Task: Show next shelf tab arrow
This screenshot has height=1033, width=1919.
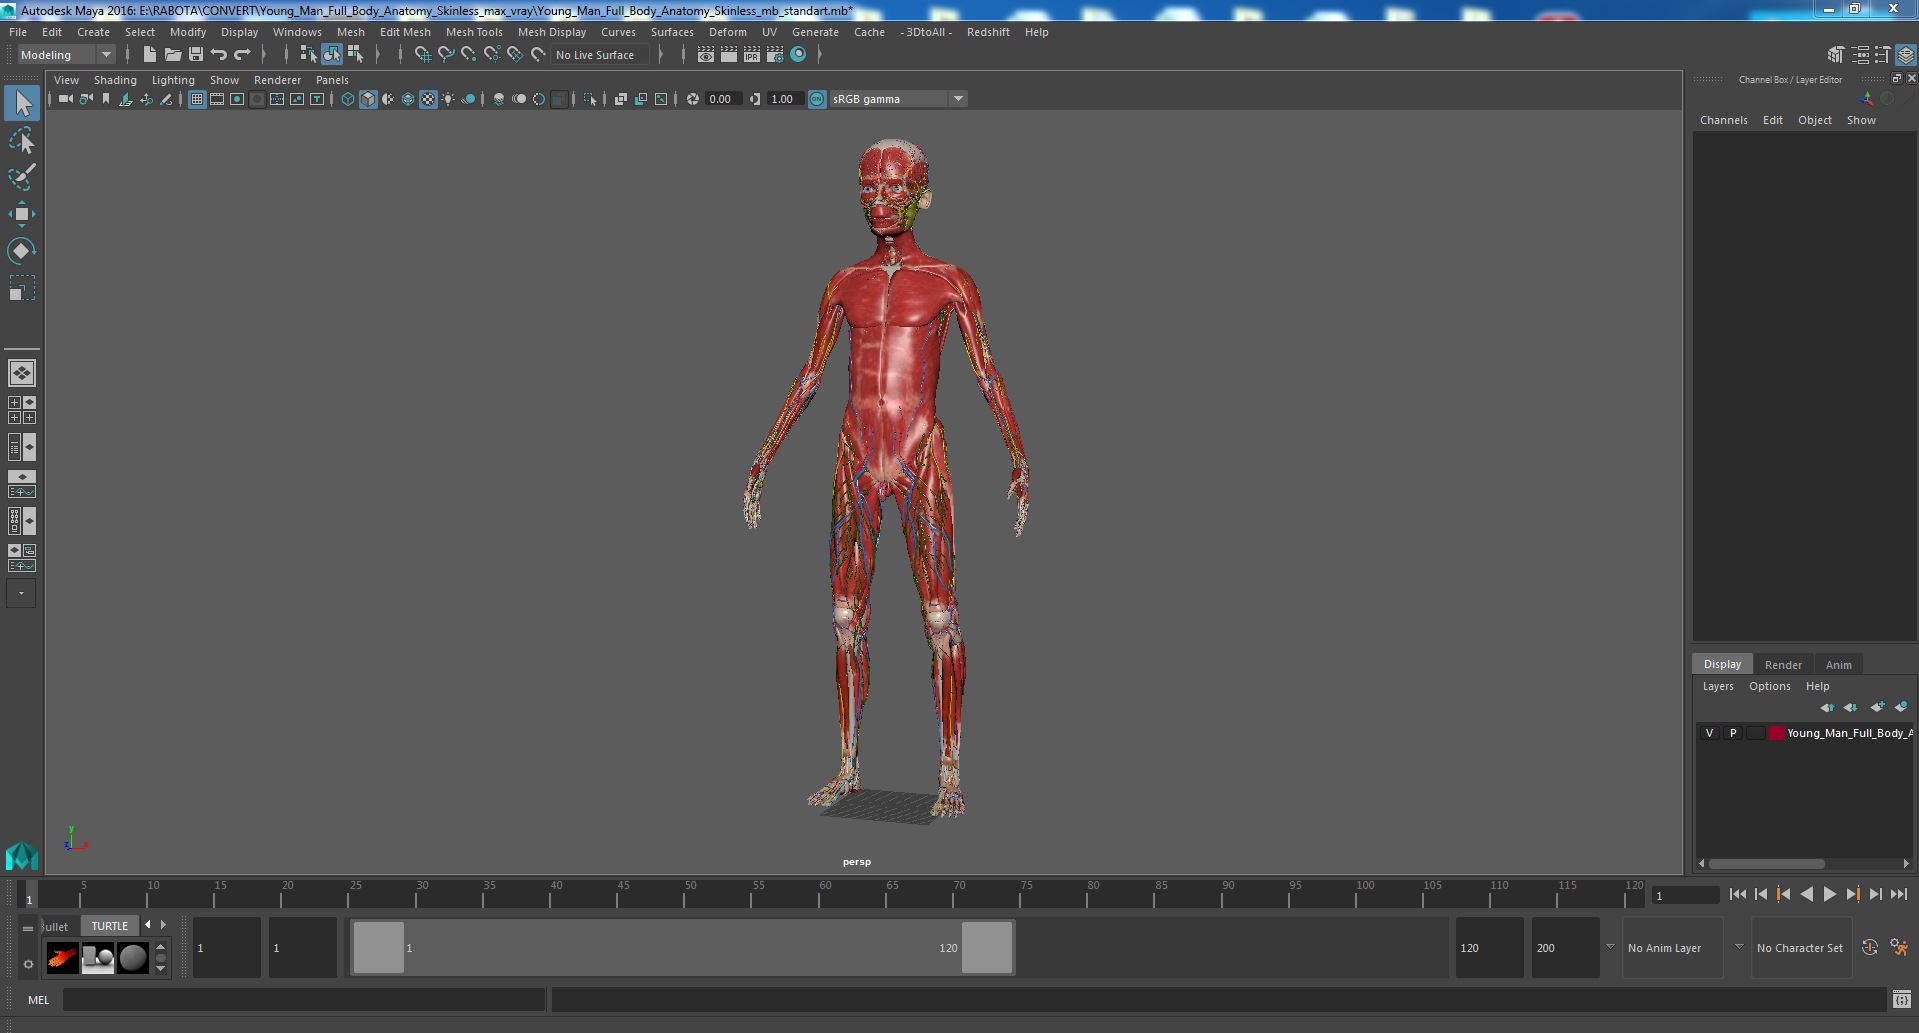Action: 164,925
